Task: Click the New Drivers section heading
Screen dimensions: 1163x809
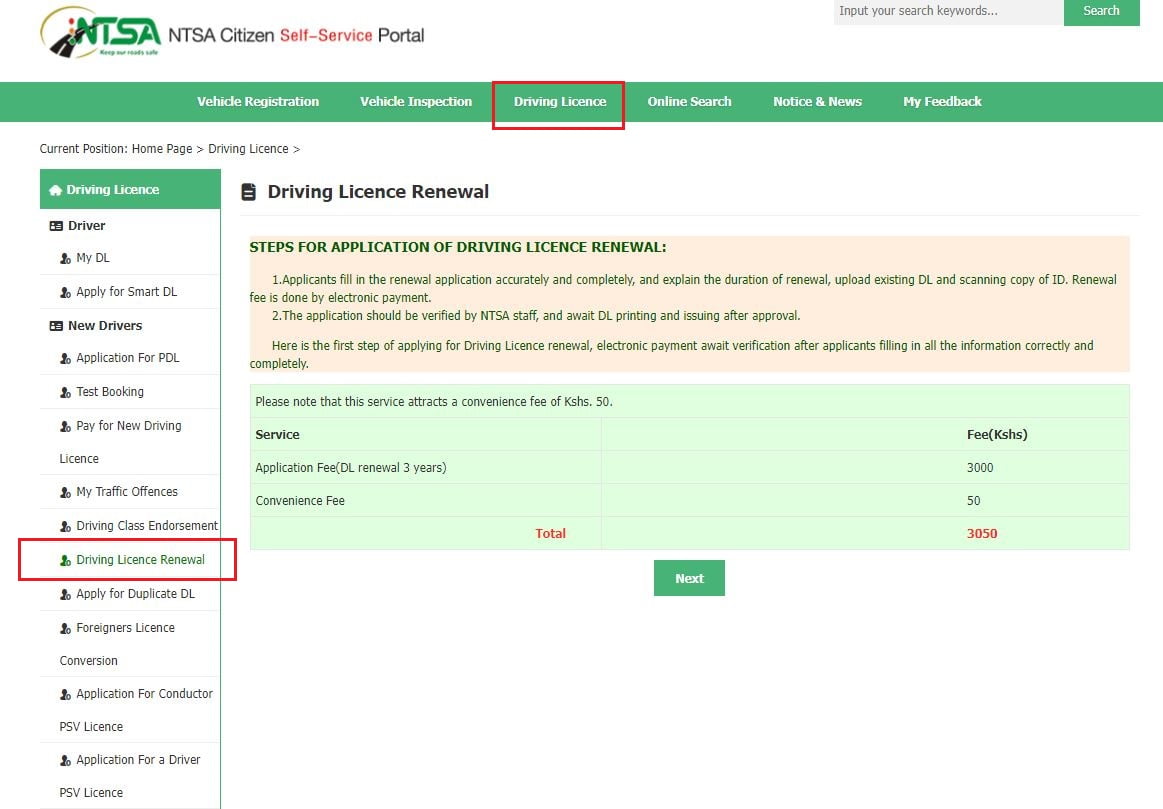Action: coord(105,326)
